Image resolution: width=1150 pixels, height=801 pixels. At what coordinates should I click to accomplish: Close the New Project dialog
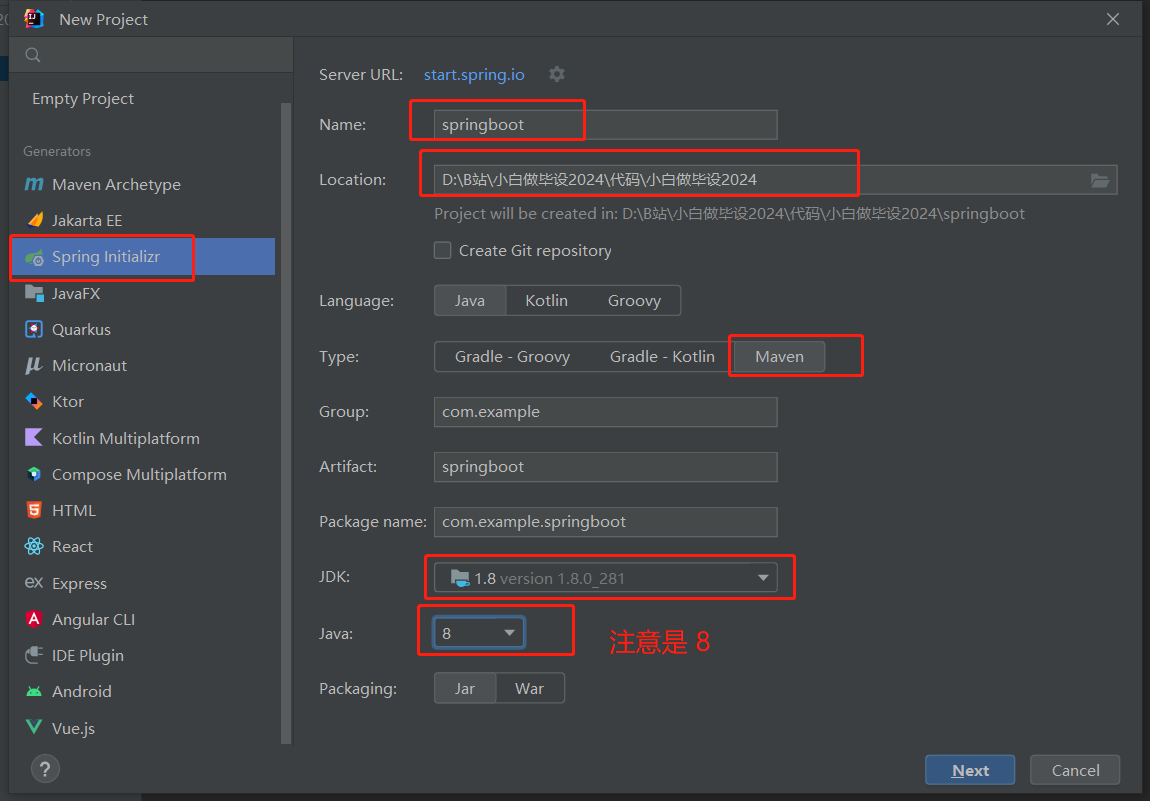click(x=1113, y=19)
